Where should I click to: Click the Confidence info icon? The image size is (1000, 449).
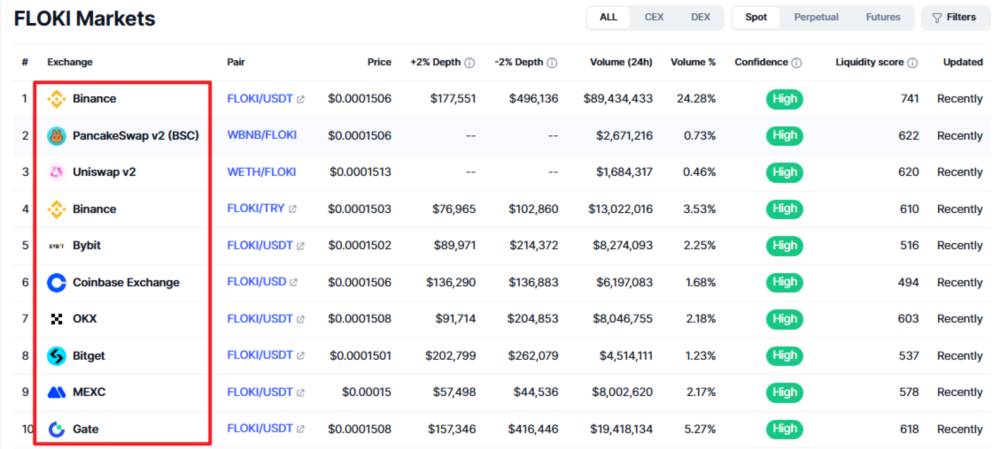coord(797,63)
